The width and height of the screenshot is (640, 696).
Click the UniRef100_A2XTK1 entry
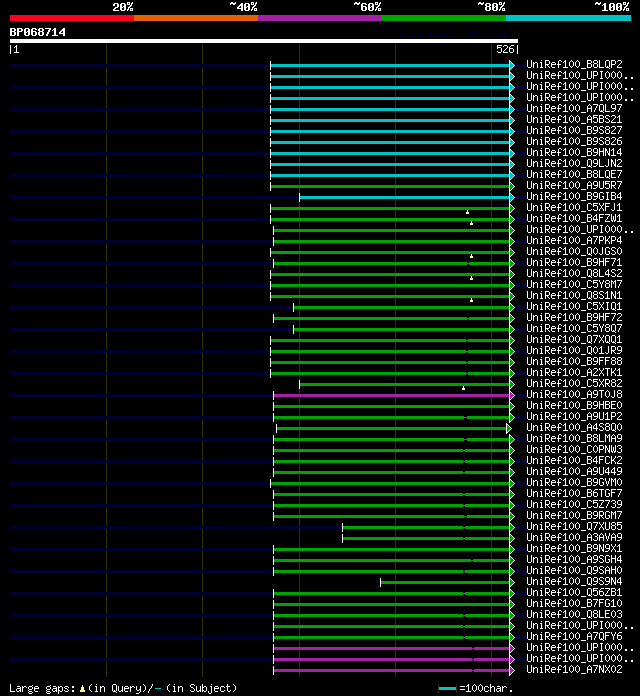click(574, 372)
